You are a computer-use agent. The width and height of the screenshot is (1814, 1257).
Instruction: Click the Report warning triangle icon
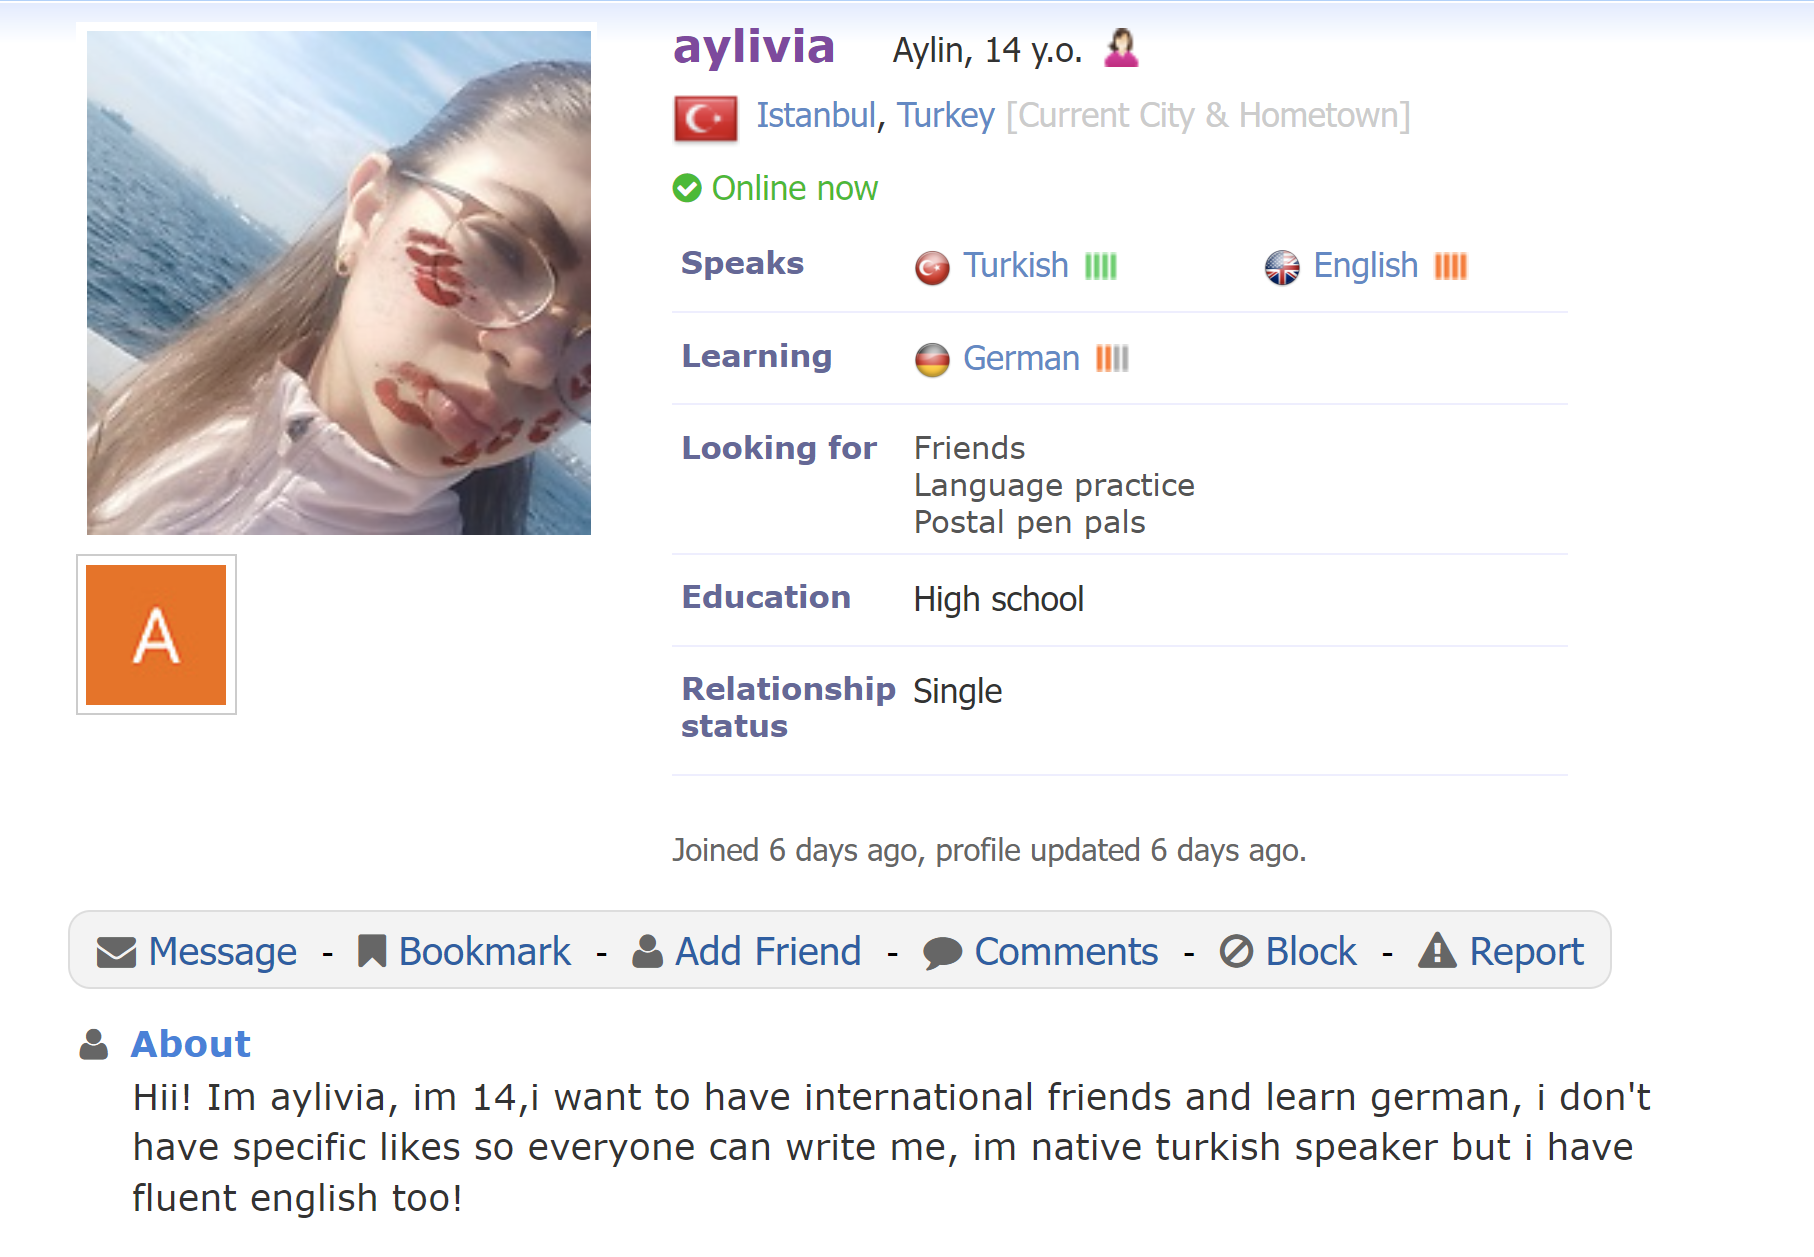[x=1438, y=950]
